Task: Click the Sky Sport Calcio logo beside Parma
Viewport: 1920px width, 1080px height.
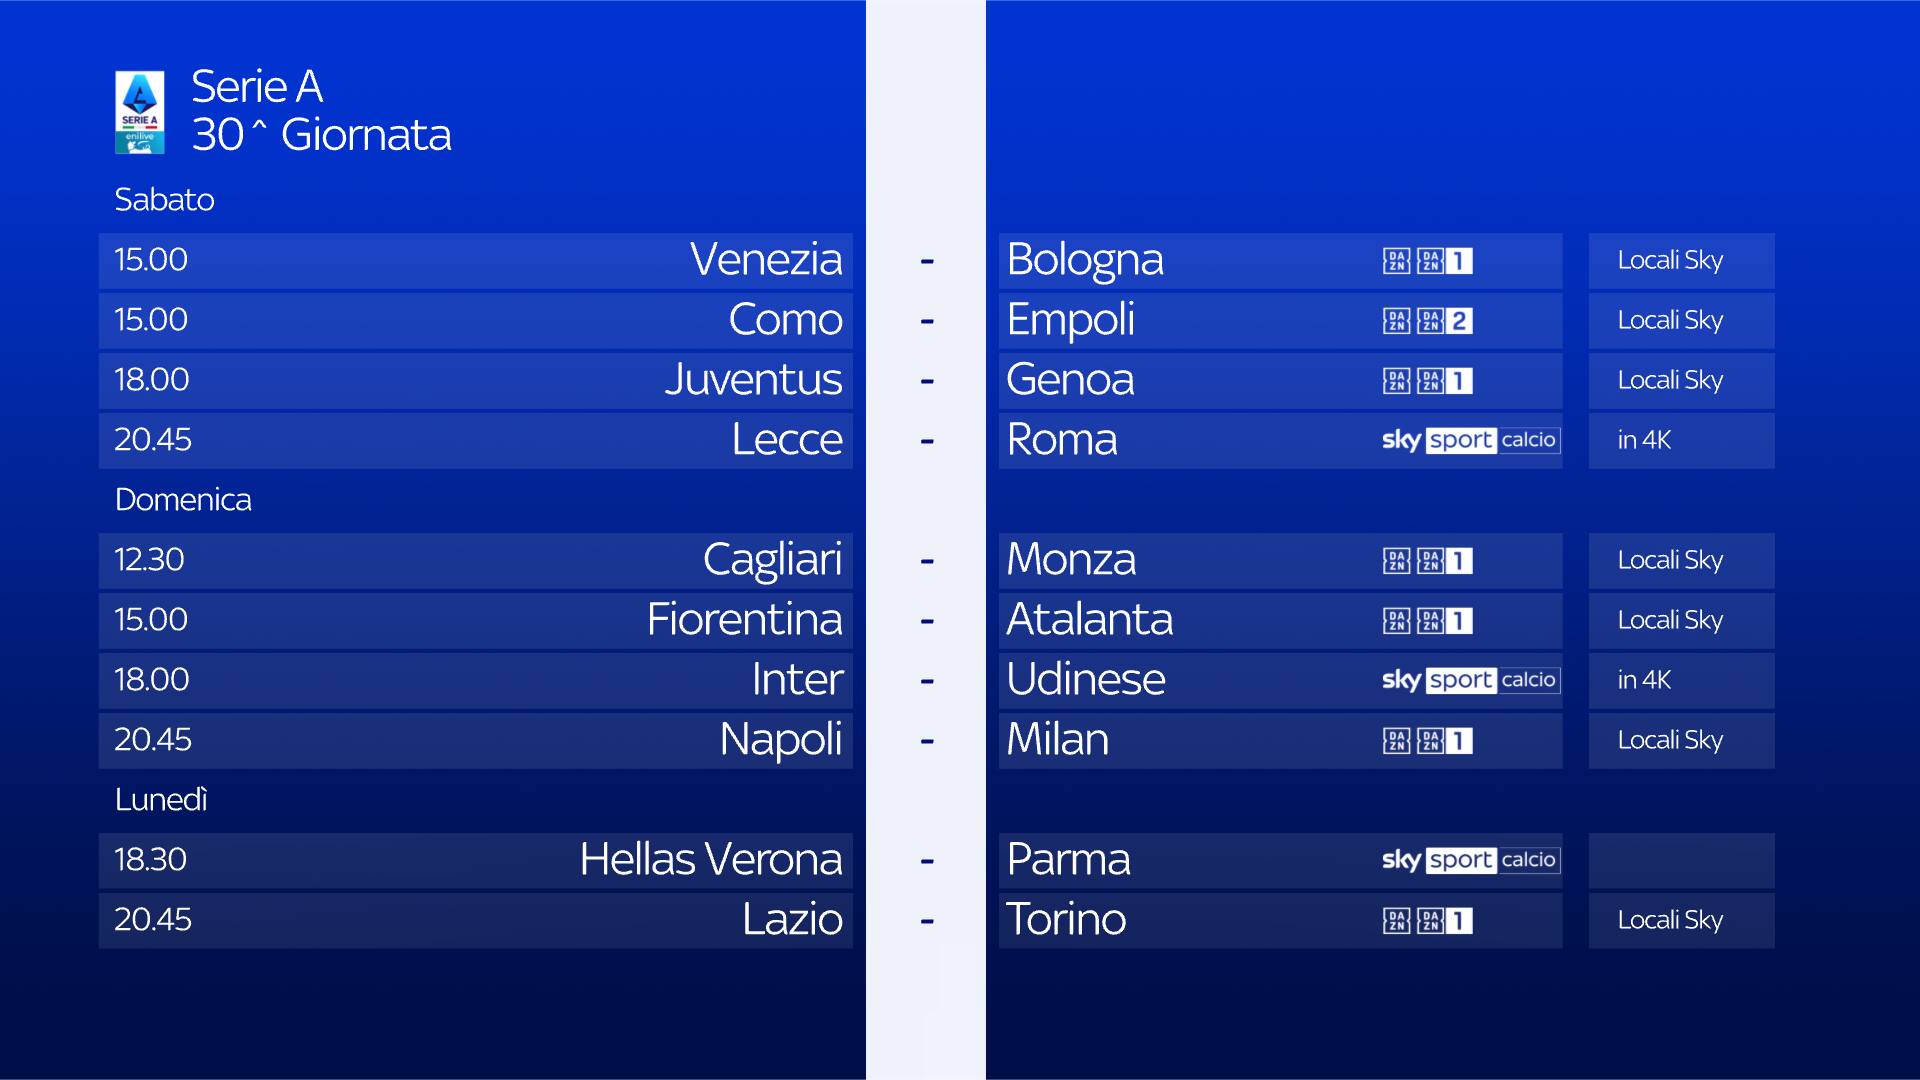Action: tap(1469, 860)
